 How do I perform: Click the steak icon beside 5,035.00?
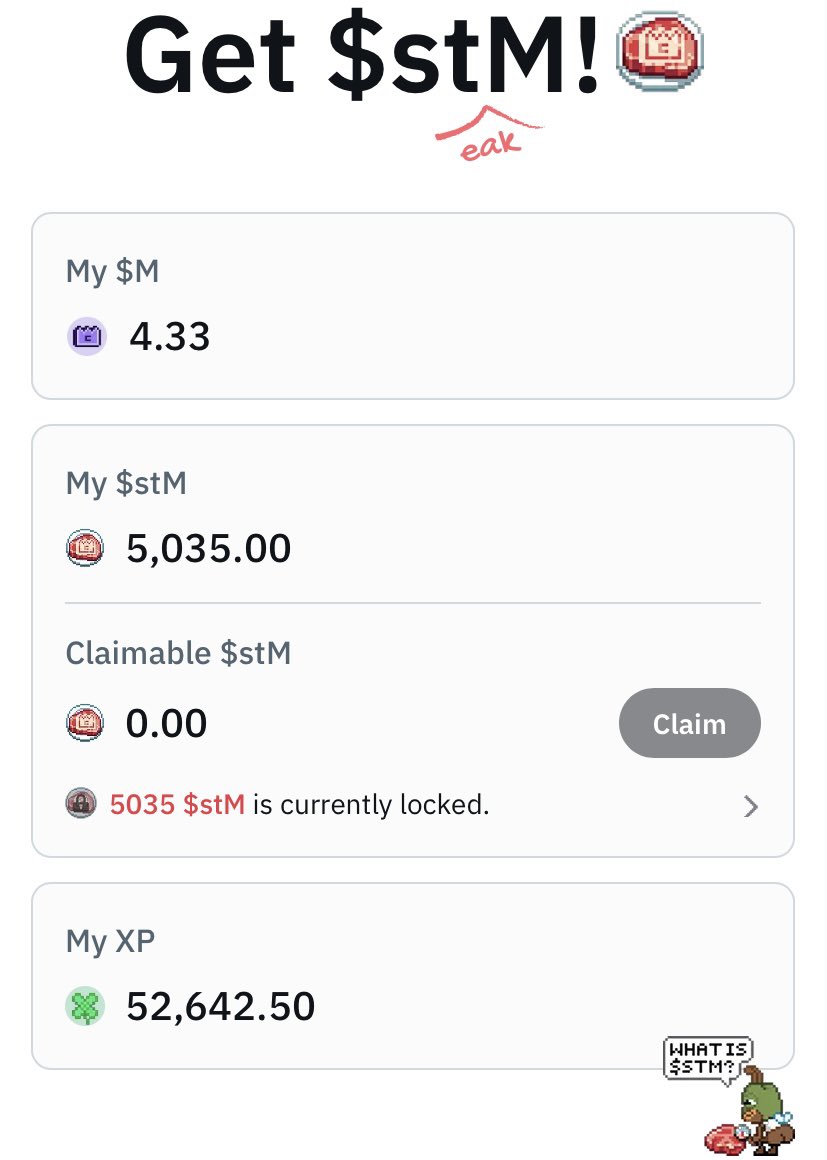pyautogui.click(x=85, y=548)
